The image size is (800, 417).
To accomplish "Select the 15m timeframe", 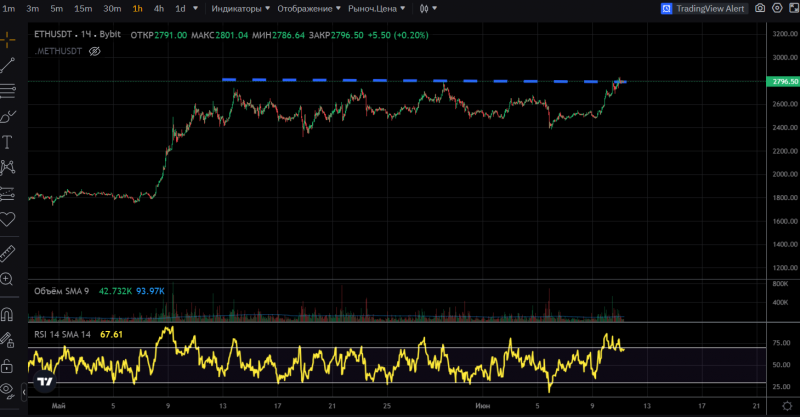I will click(83, 8).
